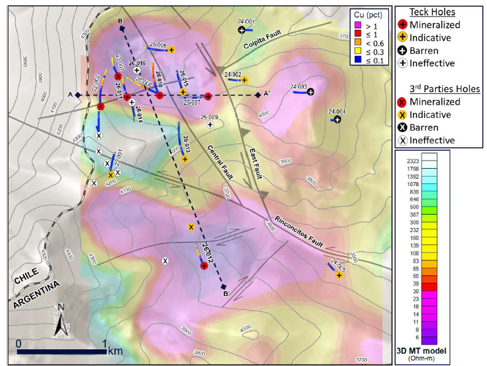Image resolution: width=487 pixels, height=366 pixels.
Task: Click the cyan MT band at 1078
Action: [x=429, y=187]
